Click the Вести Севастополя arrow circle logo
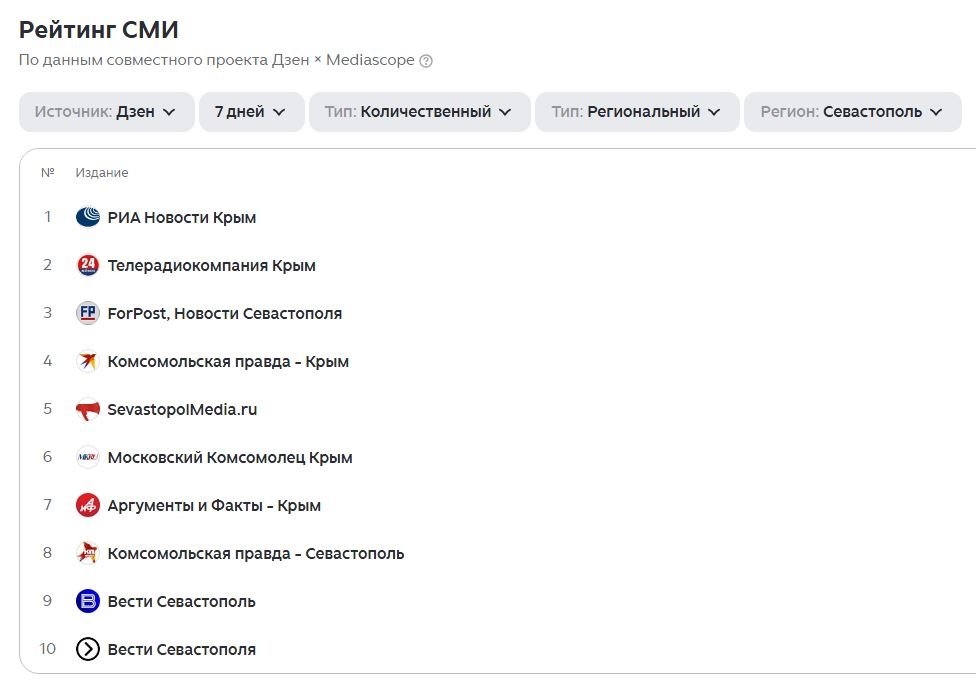The width and height of the screenshot is (976, 690). [88, 649]
